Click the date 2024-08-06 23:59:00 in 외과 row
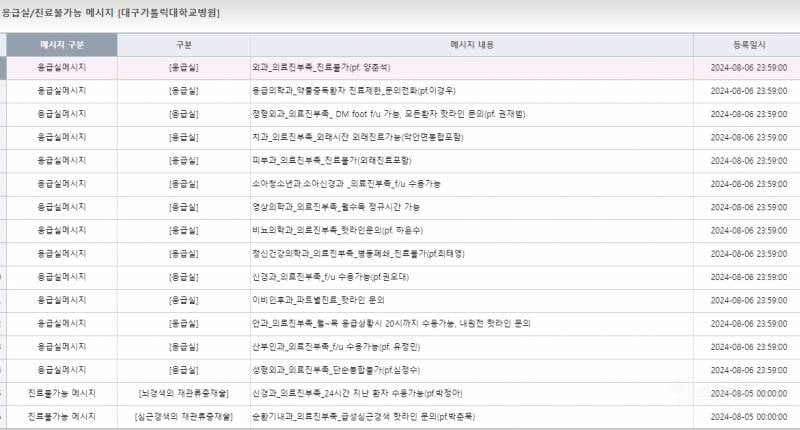This screenshot has height=430, width=800. point(748,67)
